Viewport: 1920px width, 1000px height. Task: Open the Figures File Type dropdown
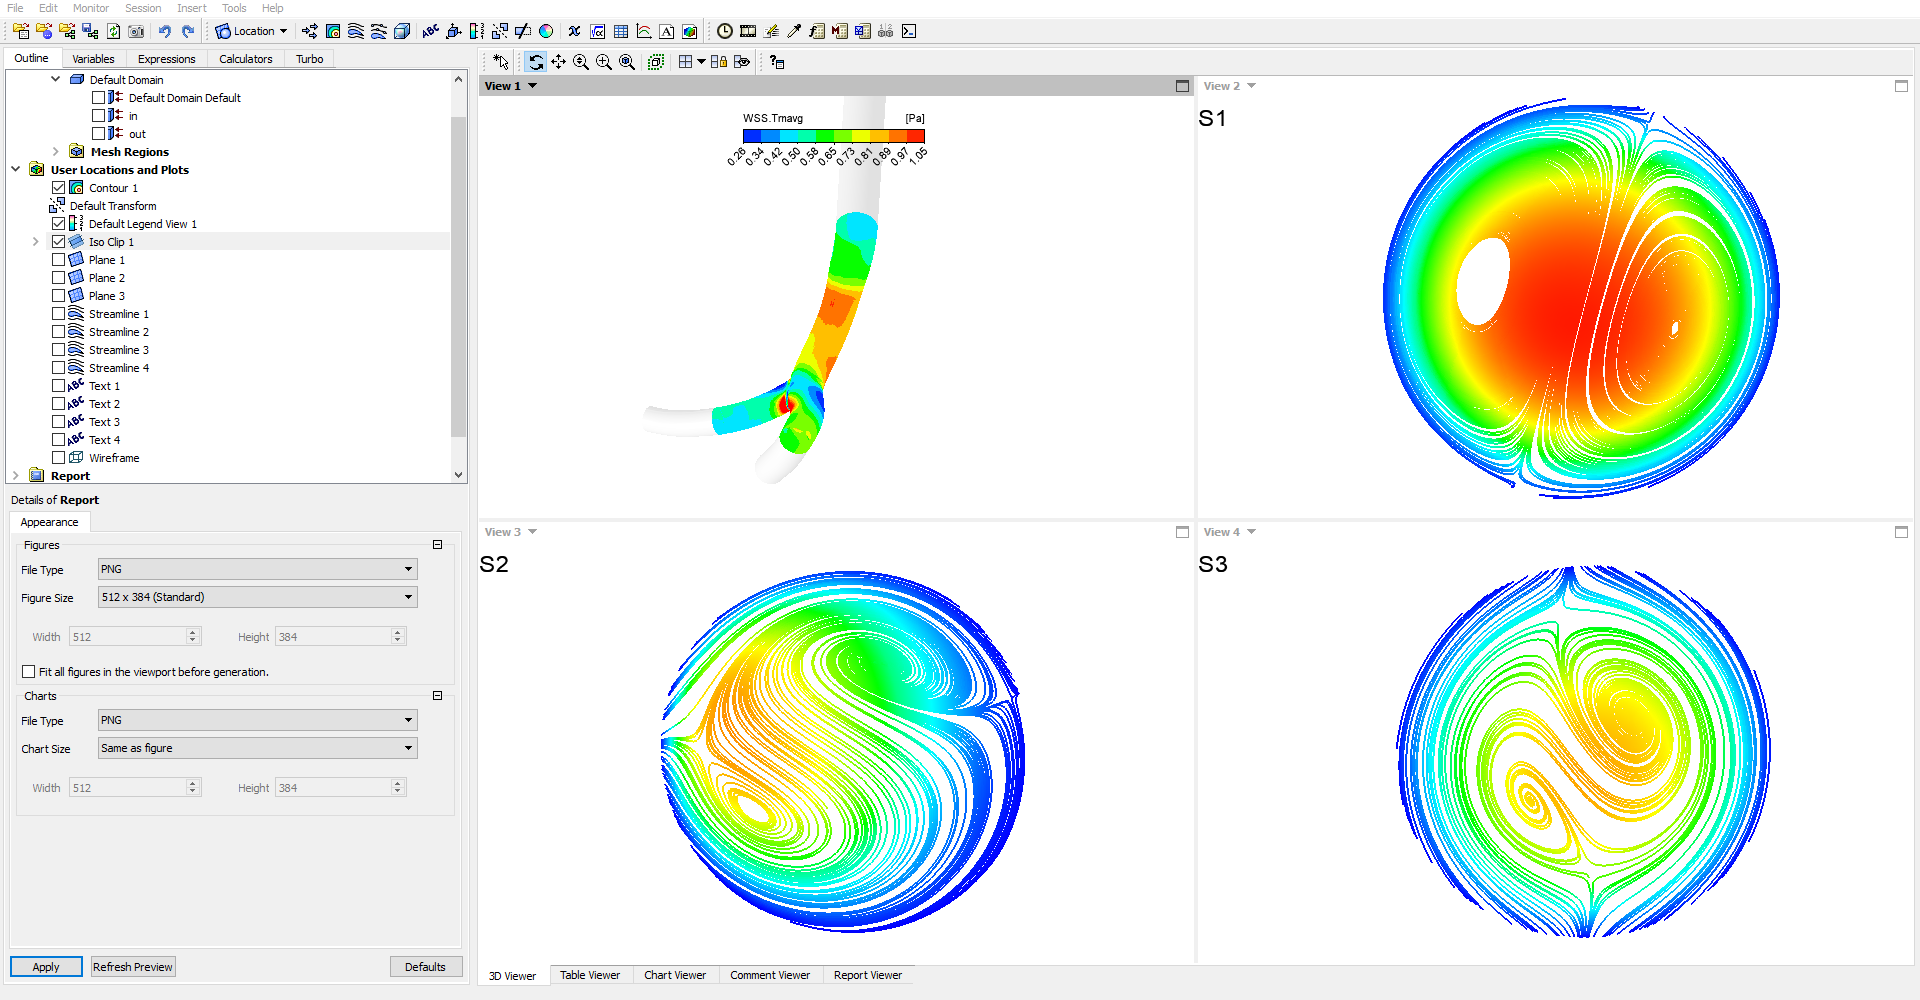coord(257,569)
